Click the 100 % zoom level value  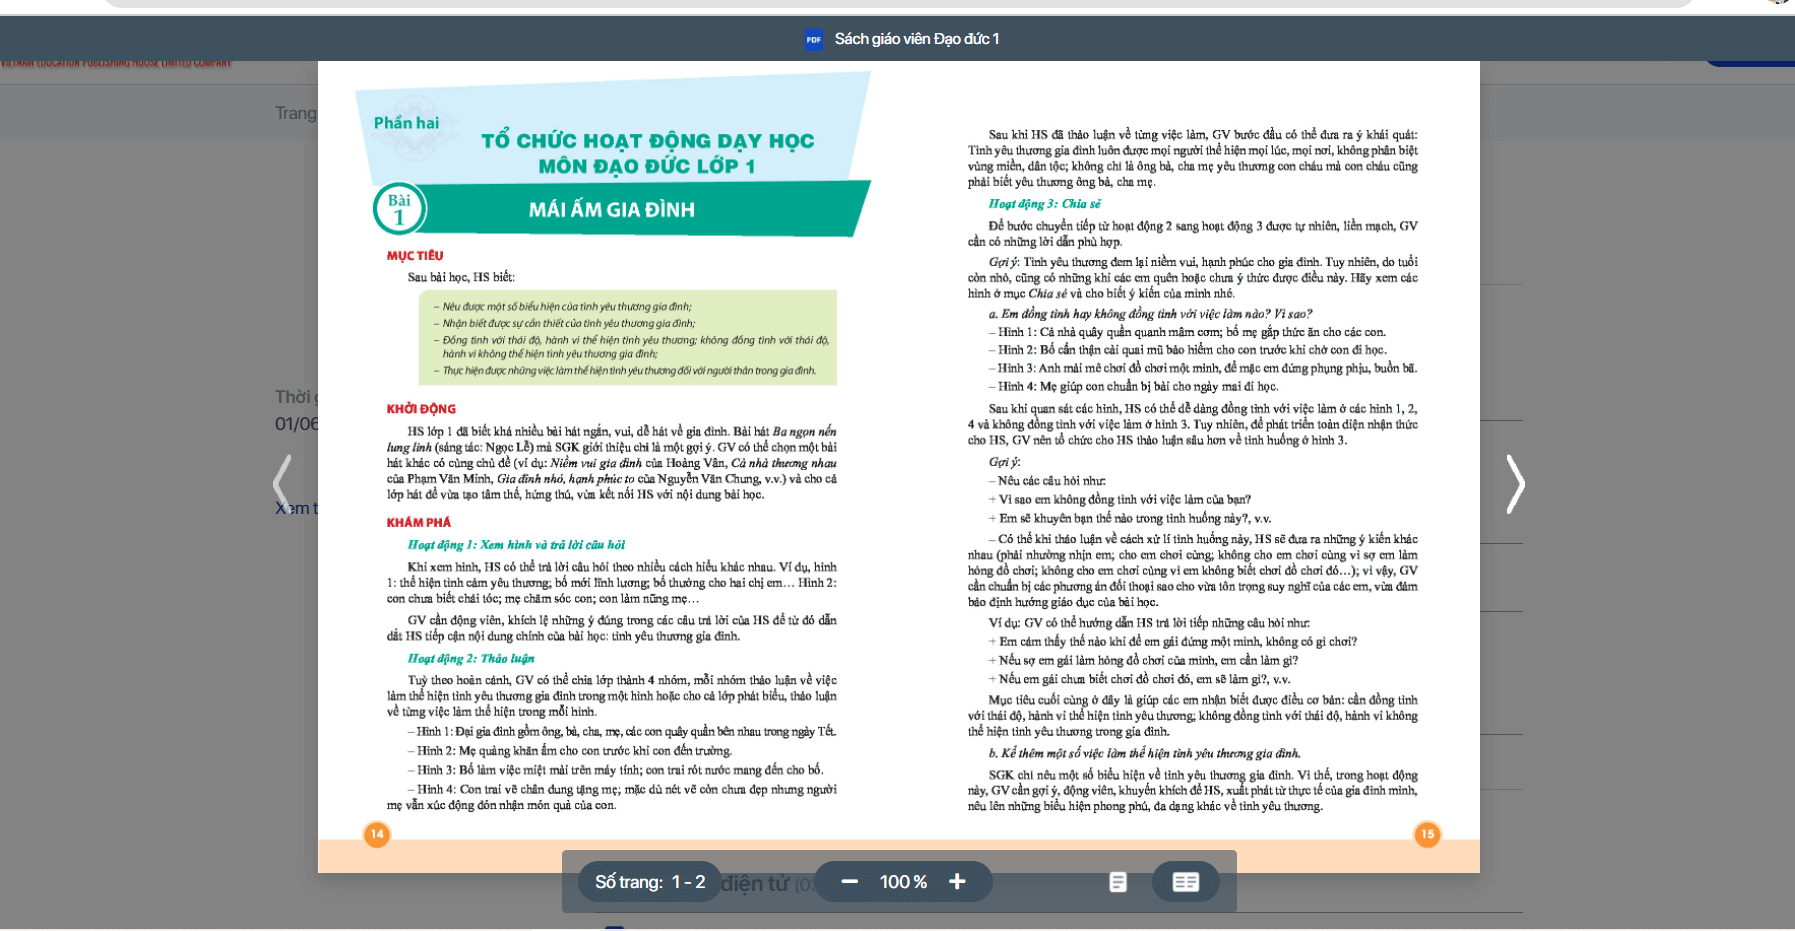[903, 882]
